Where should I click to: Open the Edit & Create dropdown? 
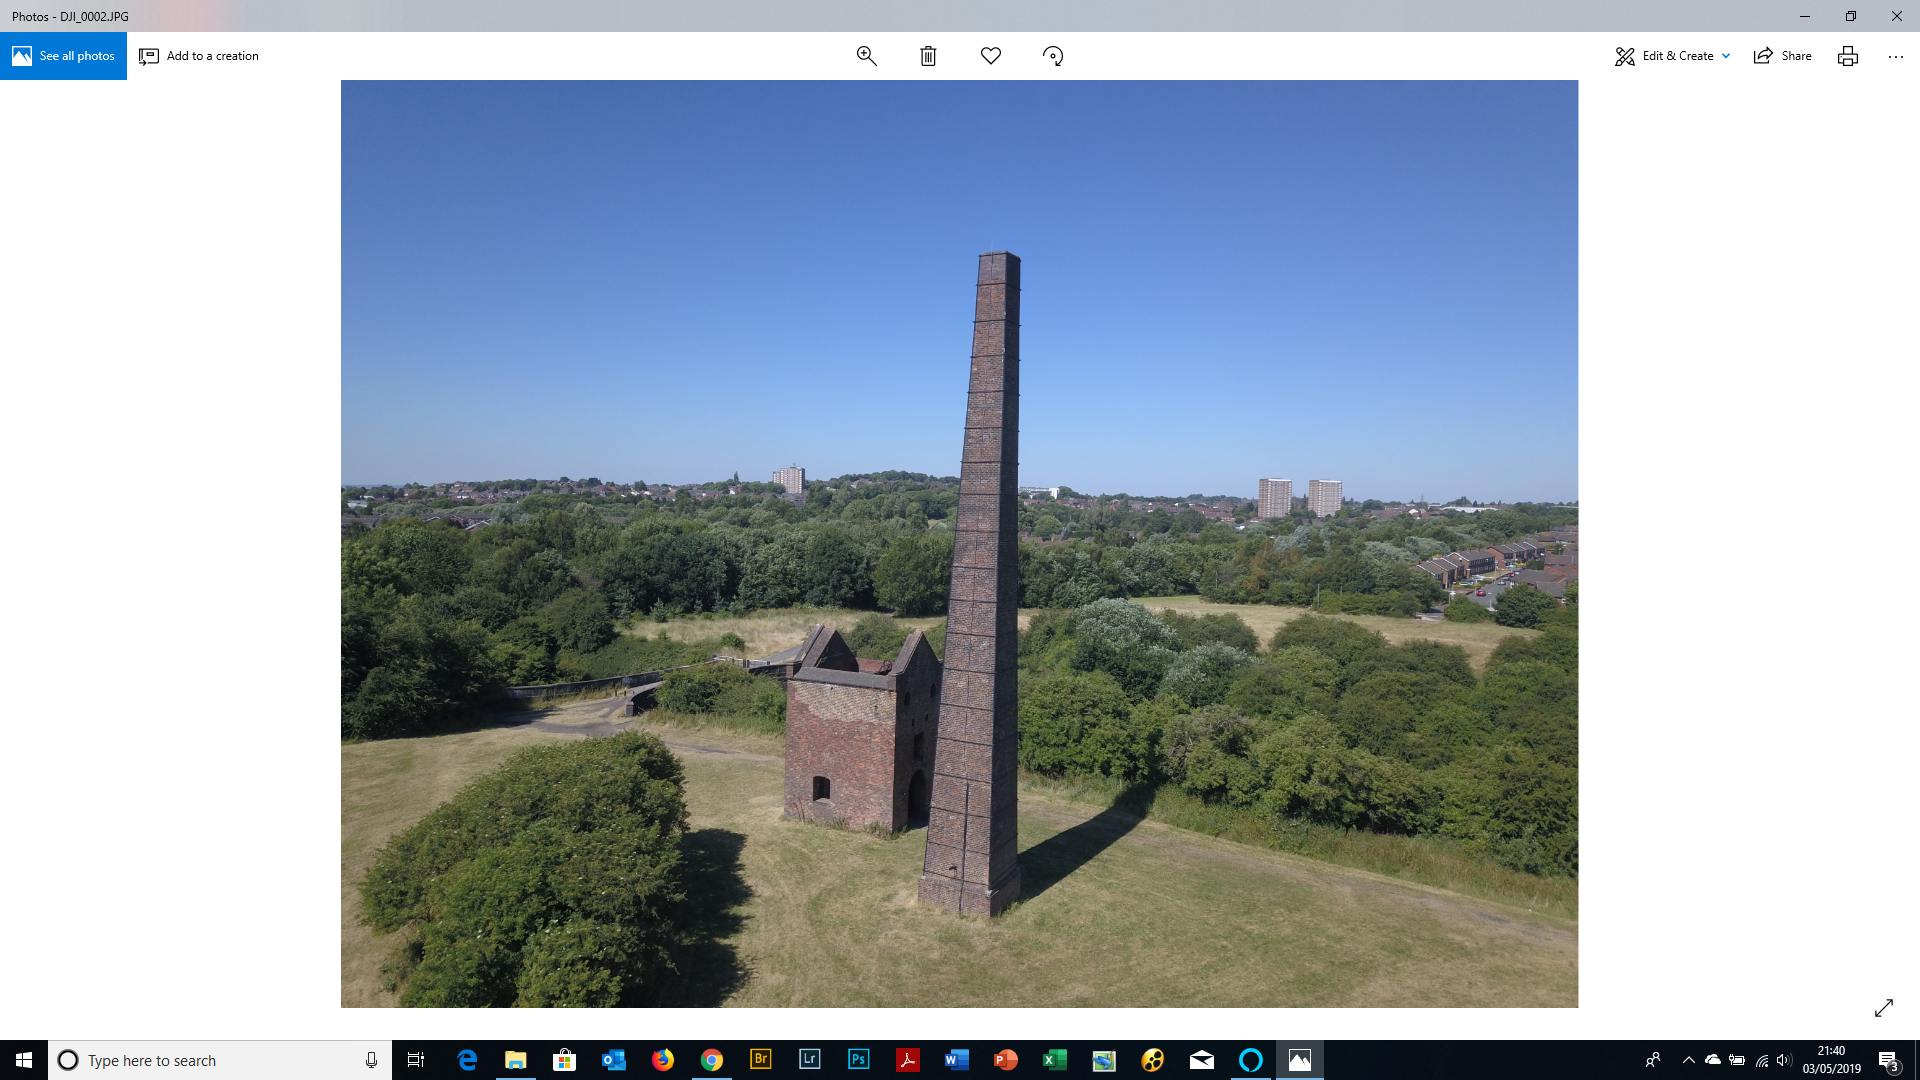tap(1672, 56)
